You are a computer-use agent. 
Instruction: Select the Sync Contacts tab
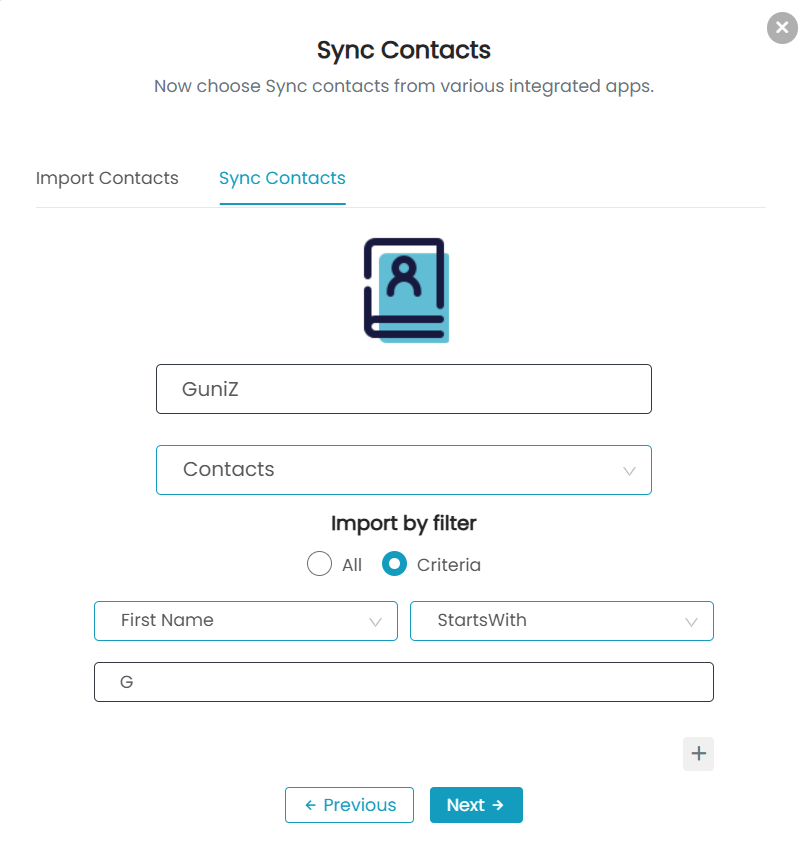(282, 178)
